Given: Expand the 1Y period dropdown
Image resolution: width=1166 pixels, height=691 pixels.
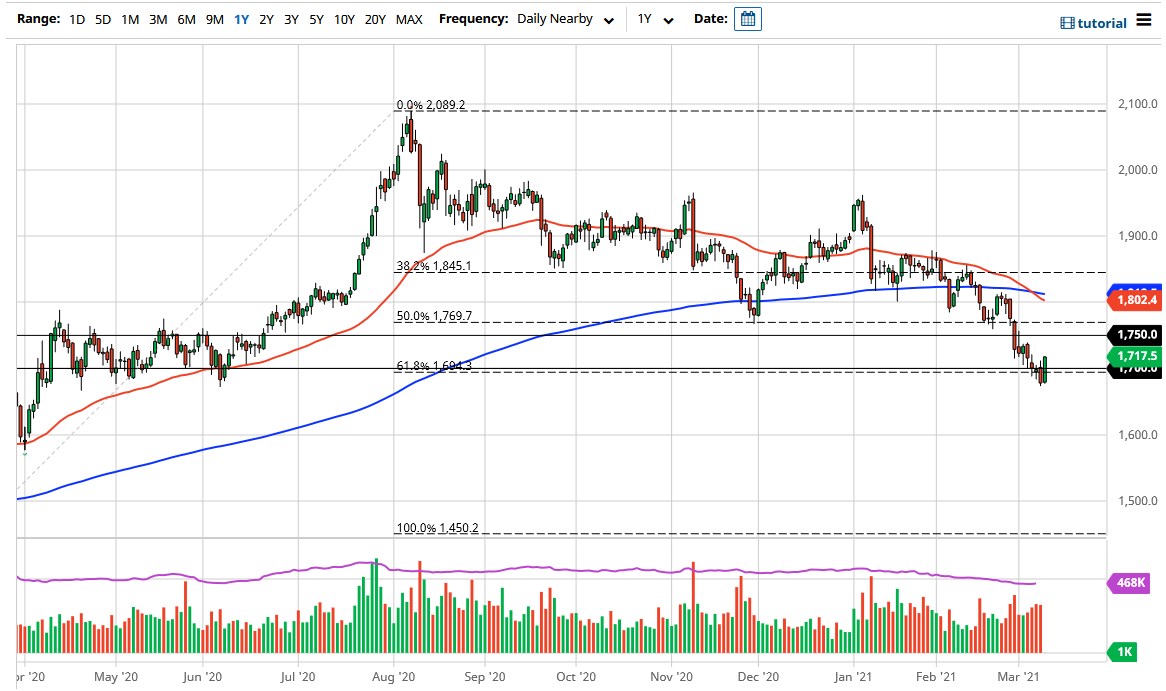Looking at the screenshot, I should 655,19.
